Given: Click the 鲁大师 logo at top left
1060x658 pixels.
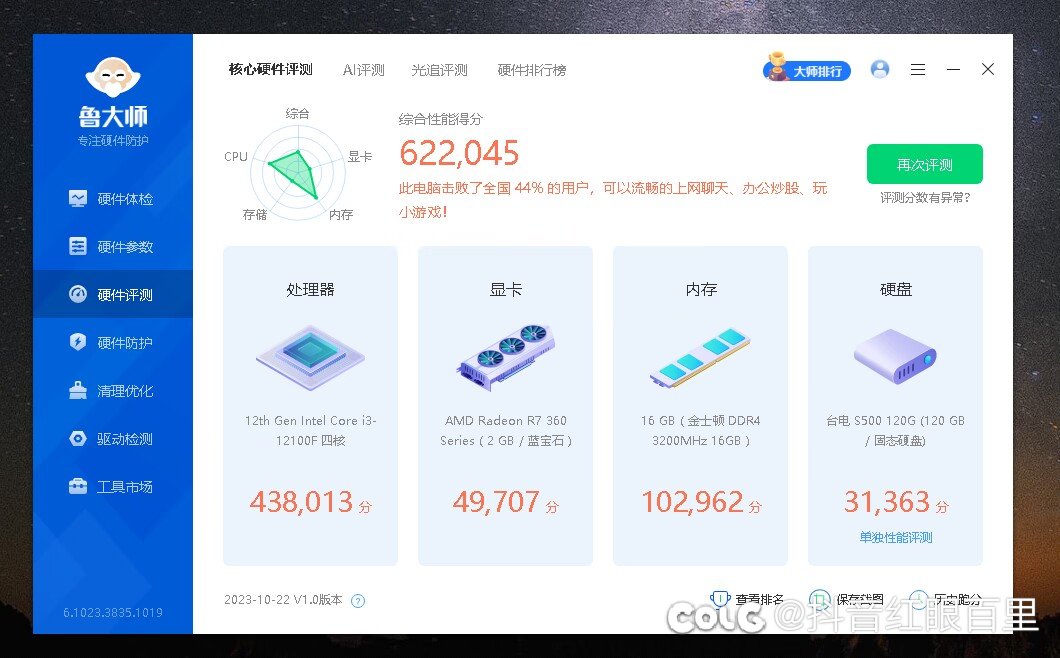Looking at the screenshot, I should [x=113, y=100].
